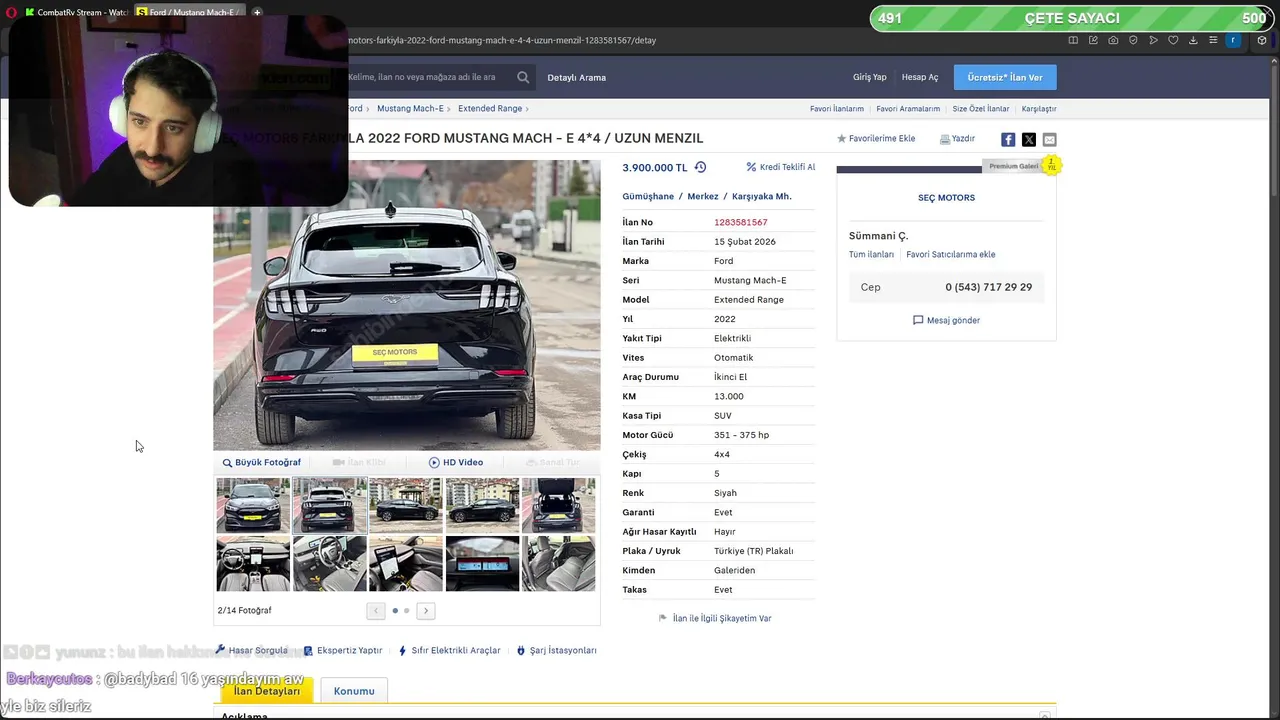Open Büyük Fotoğraf magnifier view
This screenshot has width=1280, height=720.
click(x=261, y=462)
